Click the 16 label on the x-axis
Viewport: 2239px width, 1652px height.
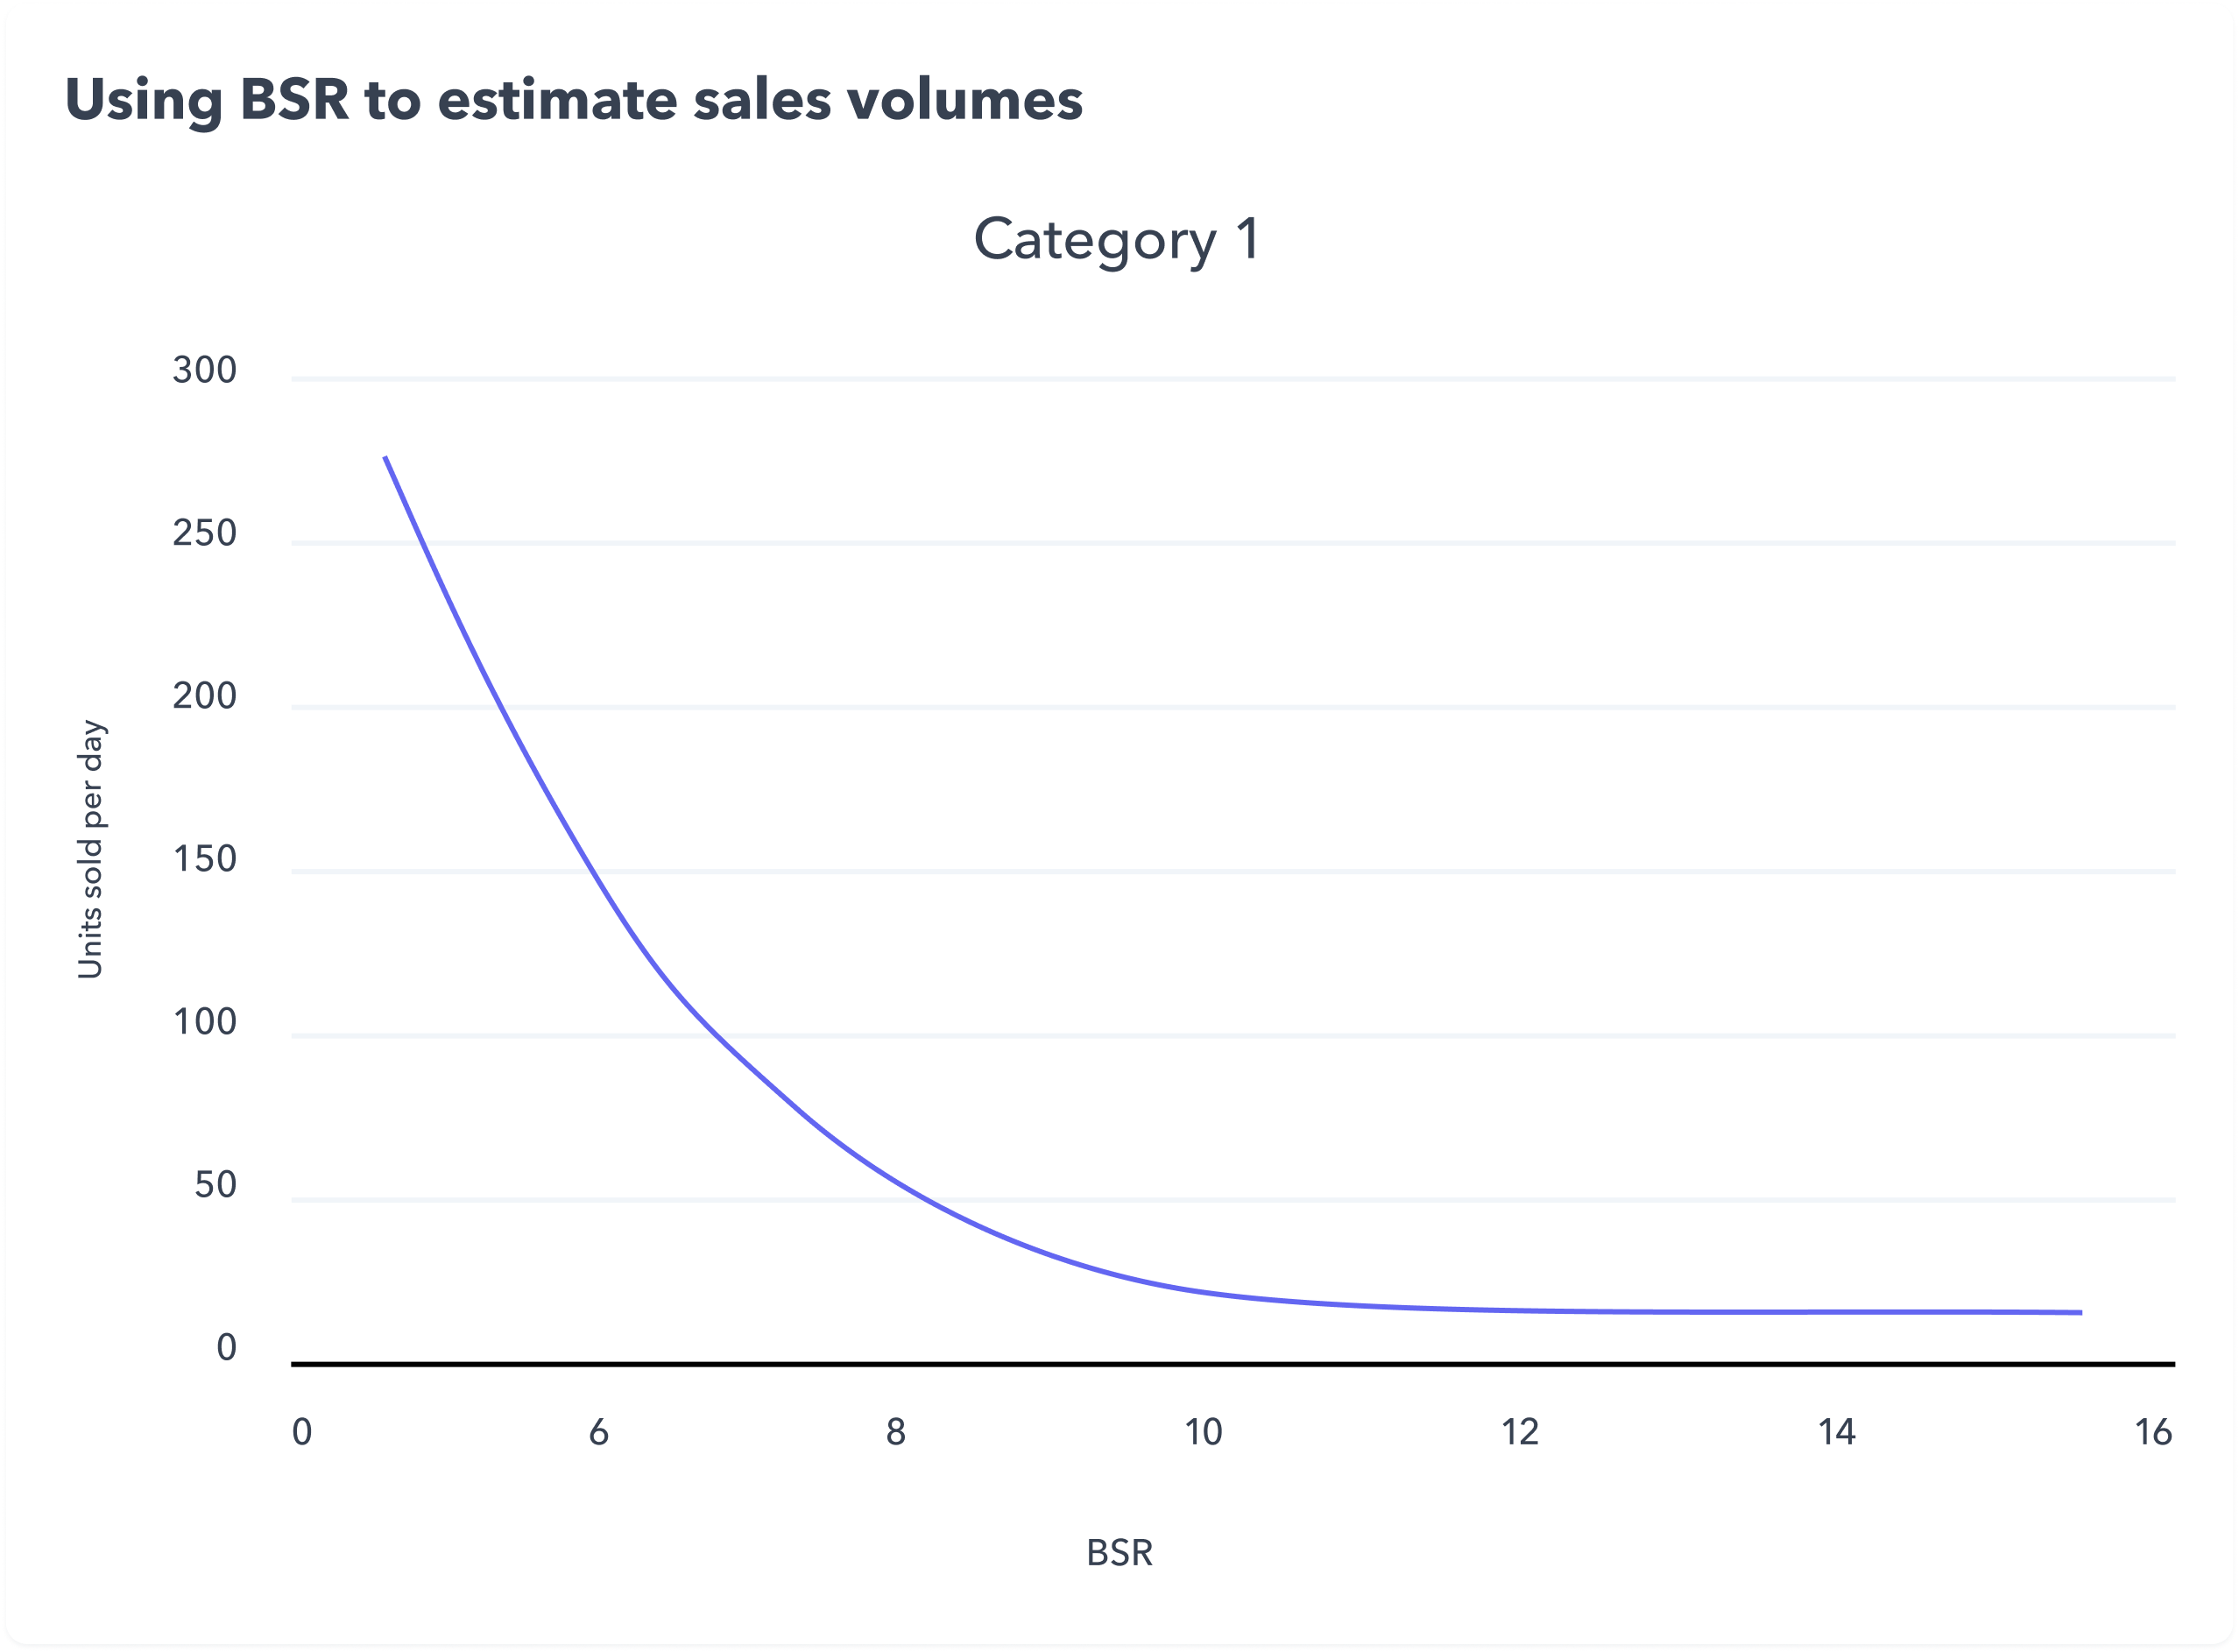point(2153,1432)
